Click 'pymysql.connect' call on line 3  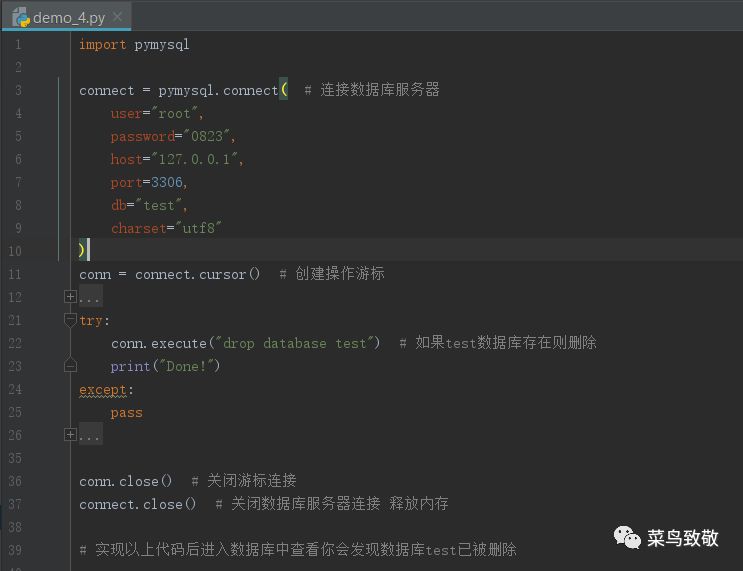[x=218, y=91]
